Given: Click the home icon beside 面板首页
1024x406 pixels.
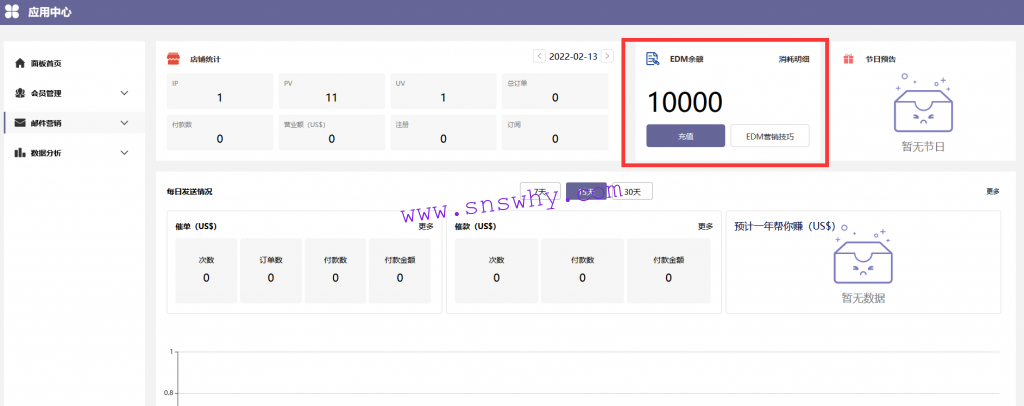Looking at the screenshot, I should tap(20, 63).
